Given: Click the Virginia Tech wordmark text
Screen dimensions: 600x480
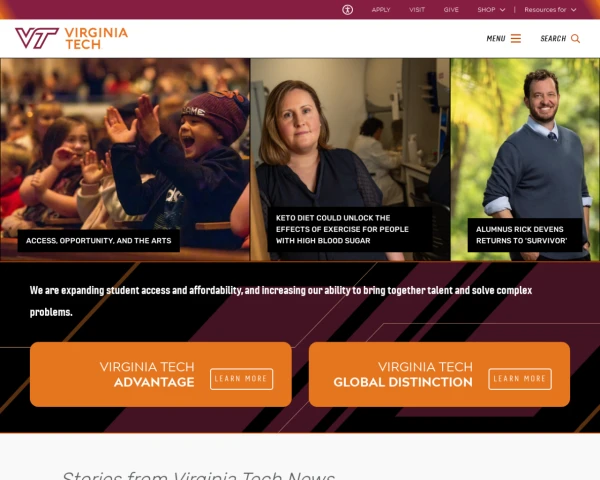Looking at the screenshot, I should pyautogui.click(x=96, y=38).
